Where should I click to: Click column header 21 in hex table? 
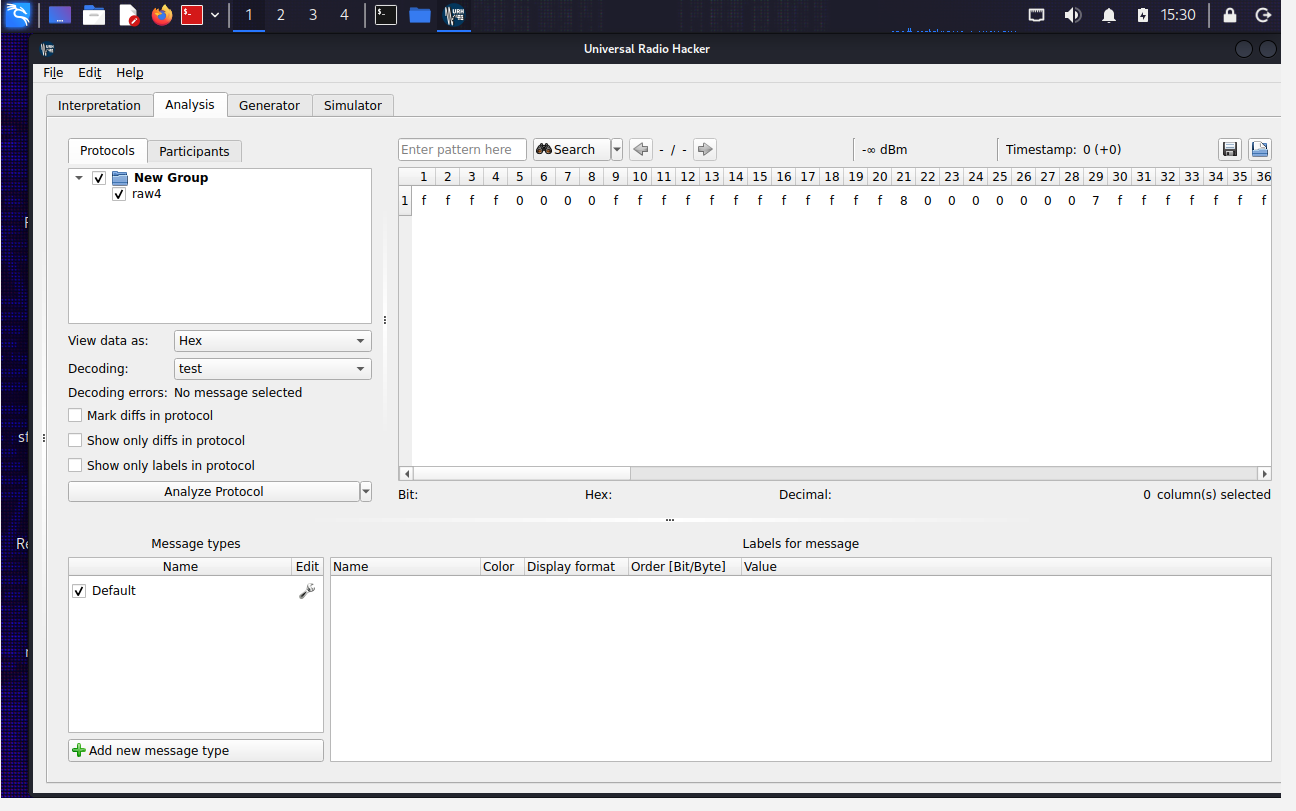[x=903, y=177]
